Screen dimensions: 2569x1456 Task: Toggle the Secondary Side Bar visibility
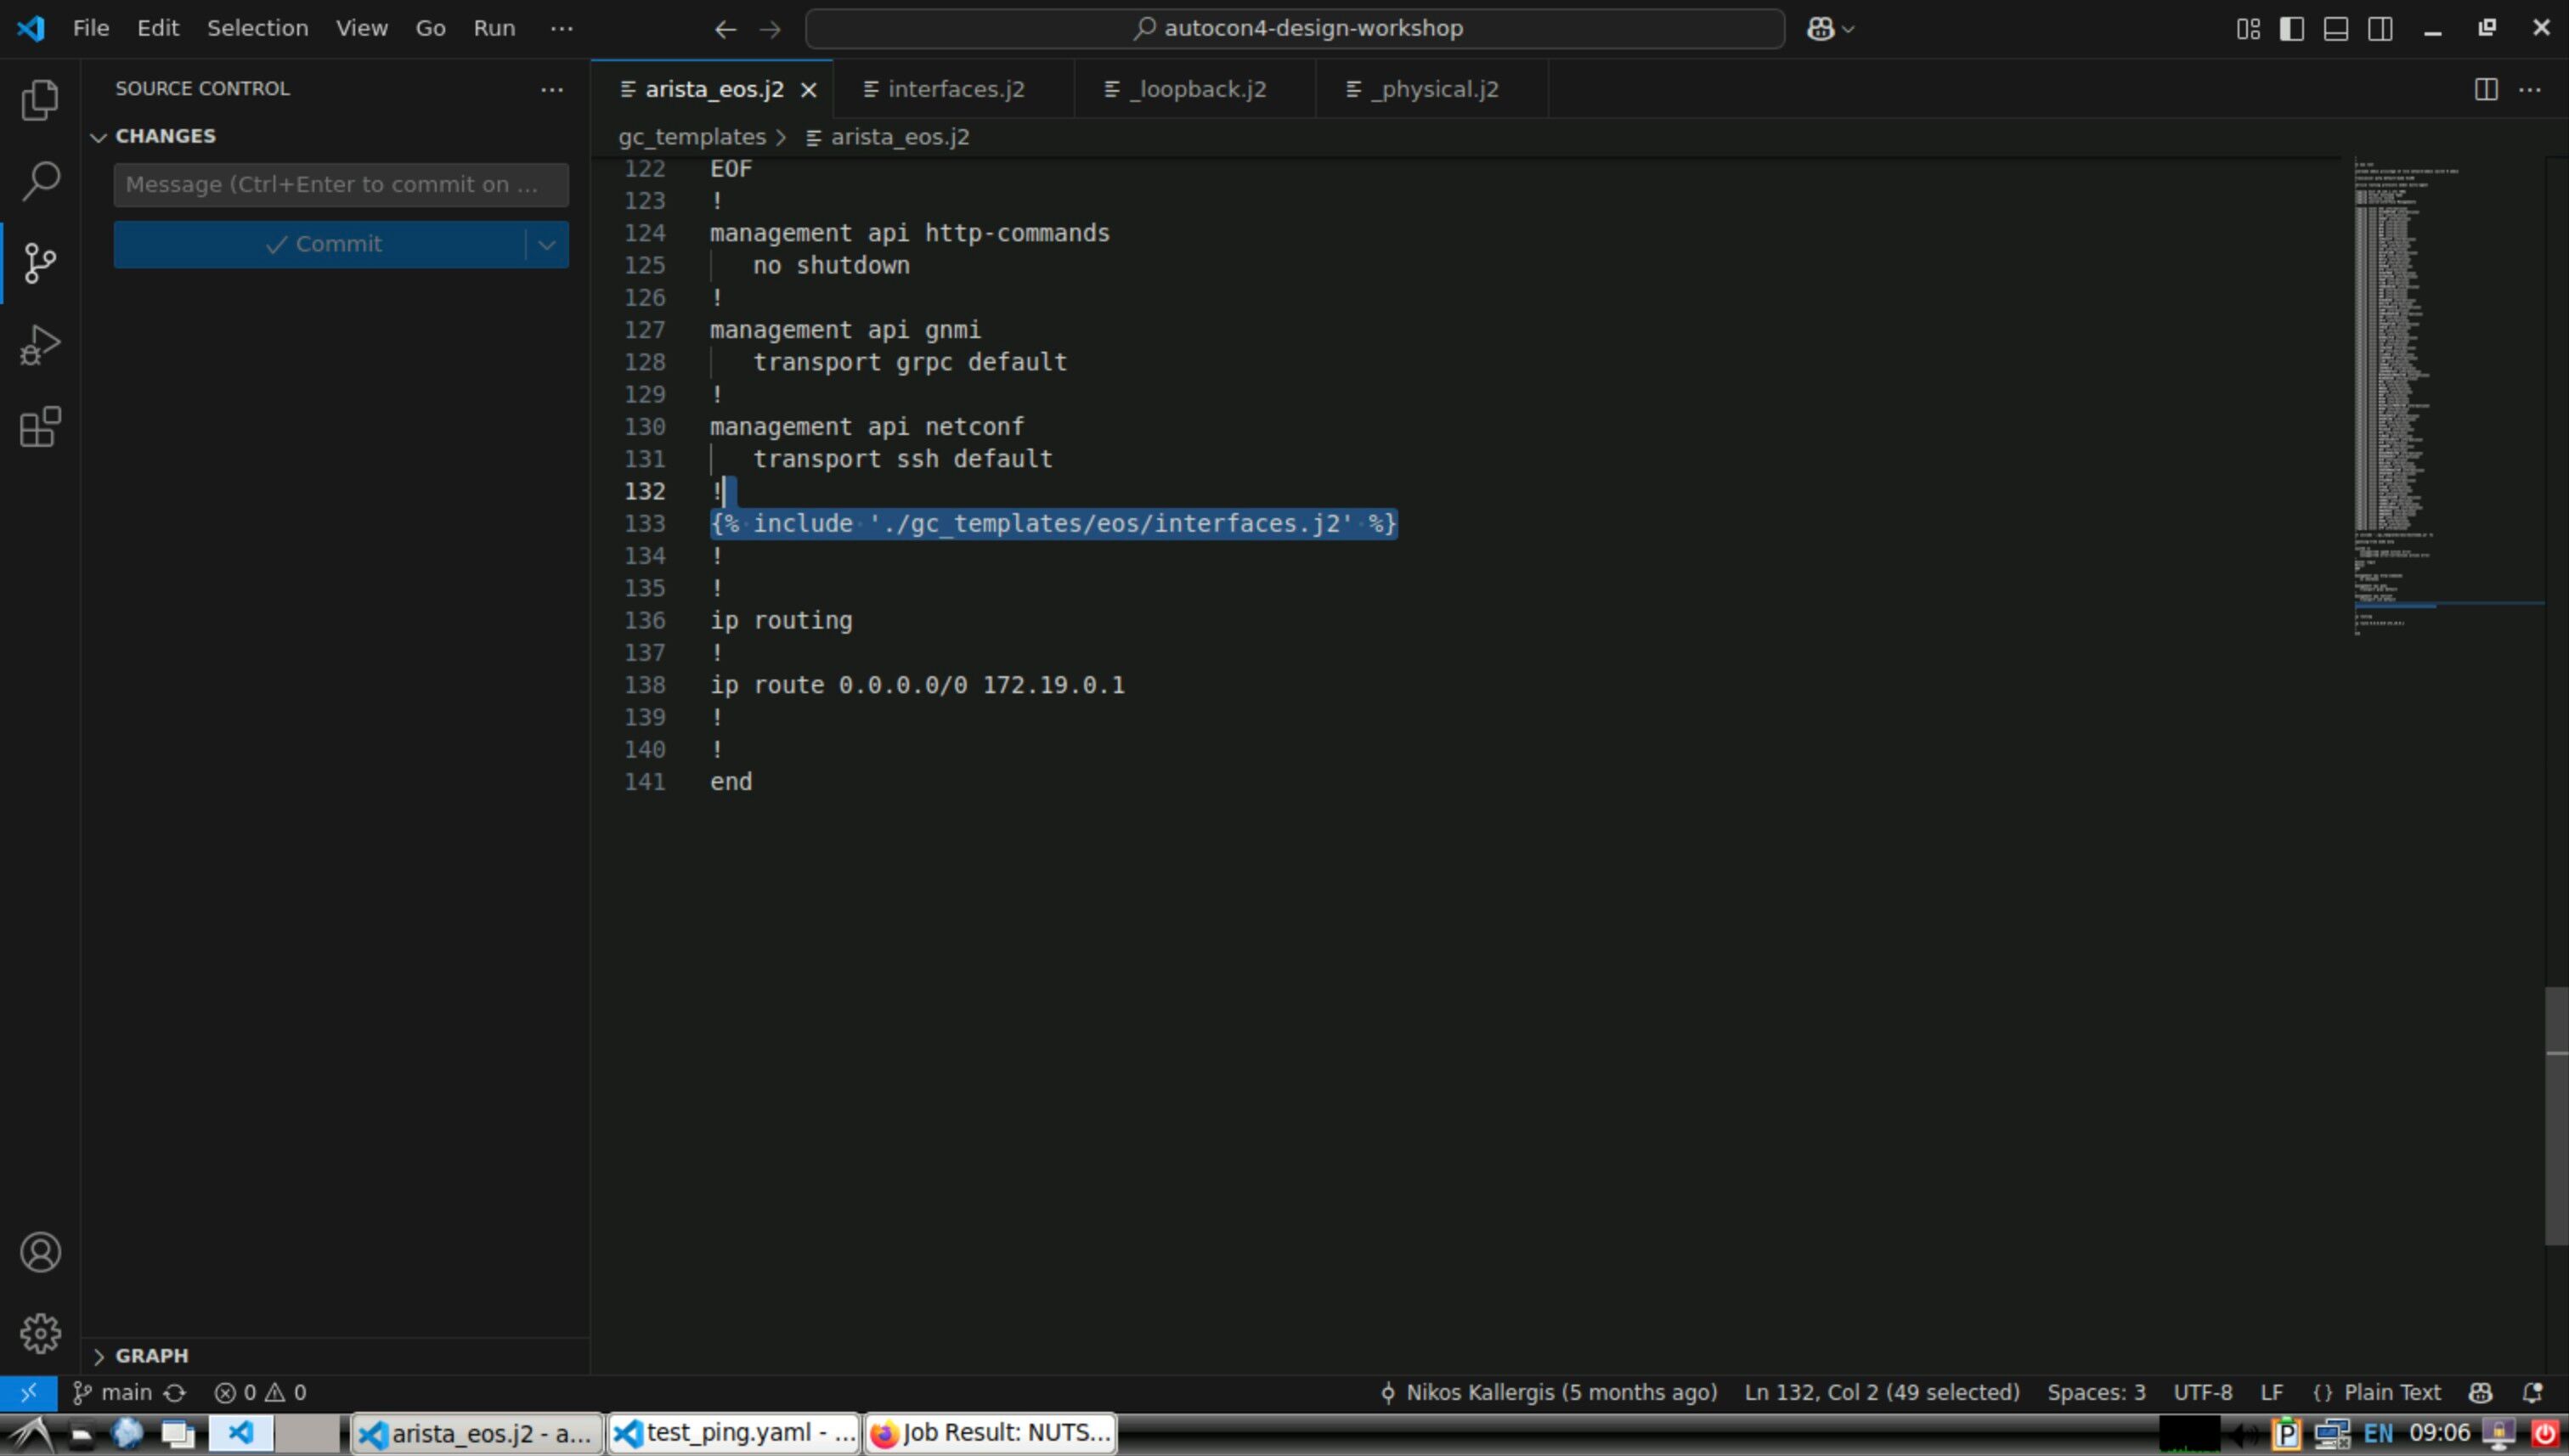point(2380,29)
